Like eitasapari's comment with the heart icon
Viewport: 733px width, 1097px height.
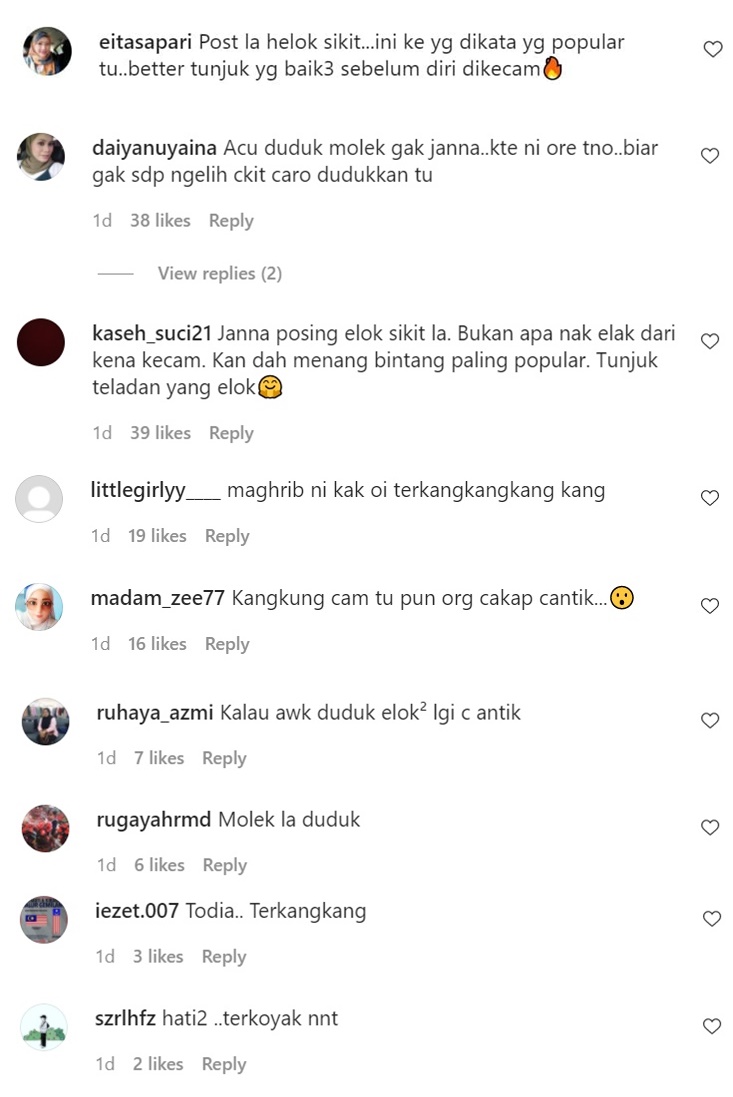[713, 49]
